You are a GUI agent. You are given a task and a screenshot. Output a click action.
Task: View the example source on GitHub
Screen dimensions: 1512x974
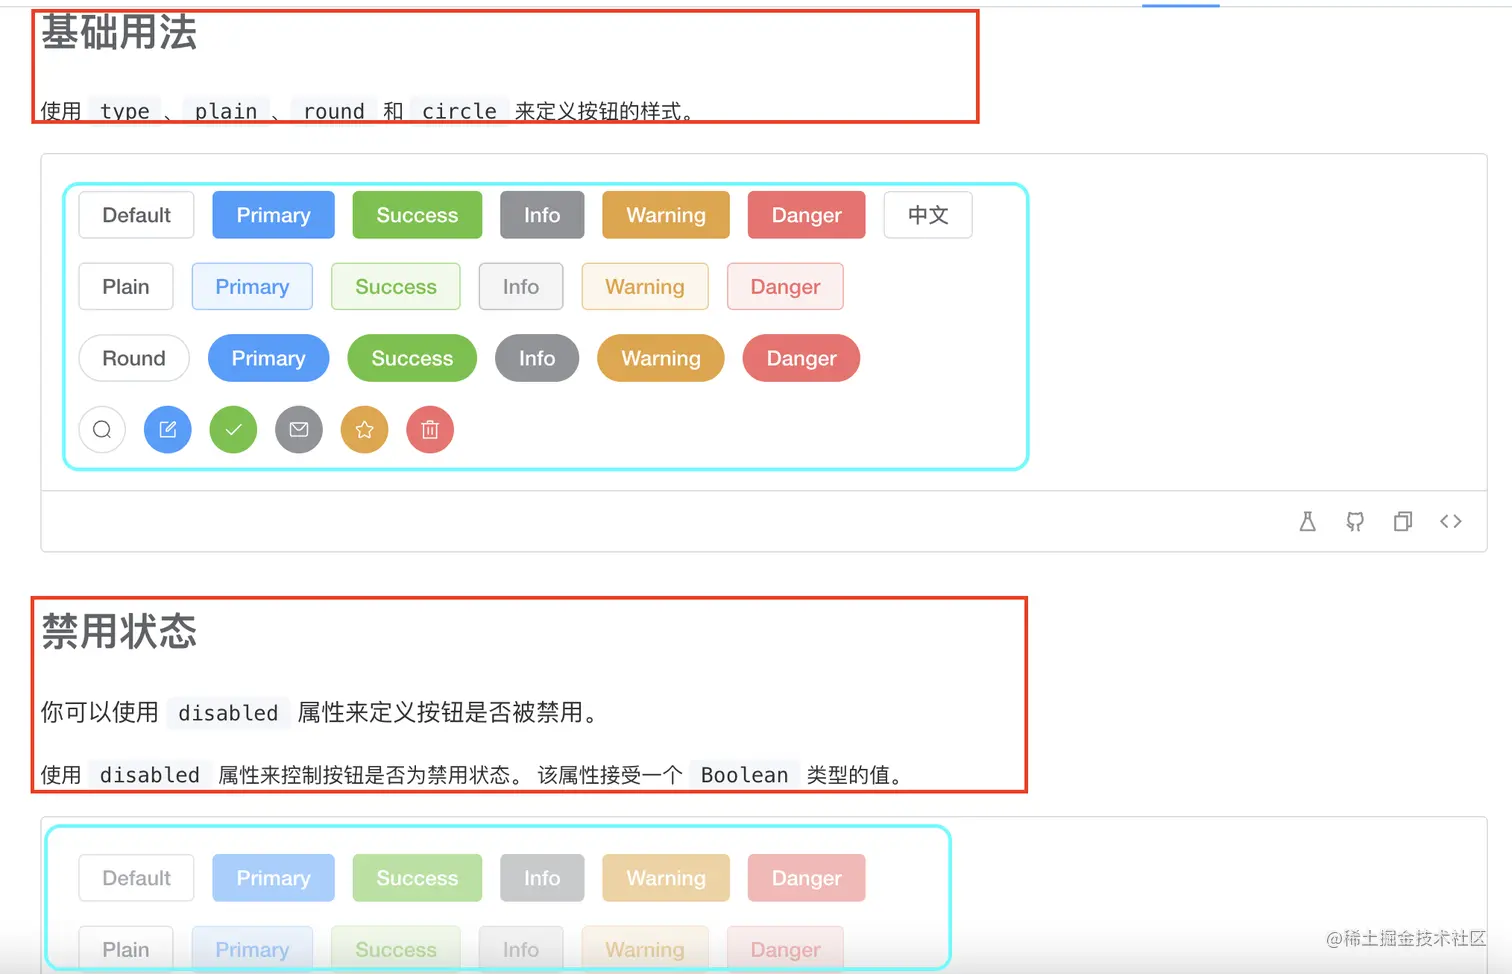tap(1355, 521)
